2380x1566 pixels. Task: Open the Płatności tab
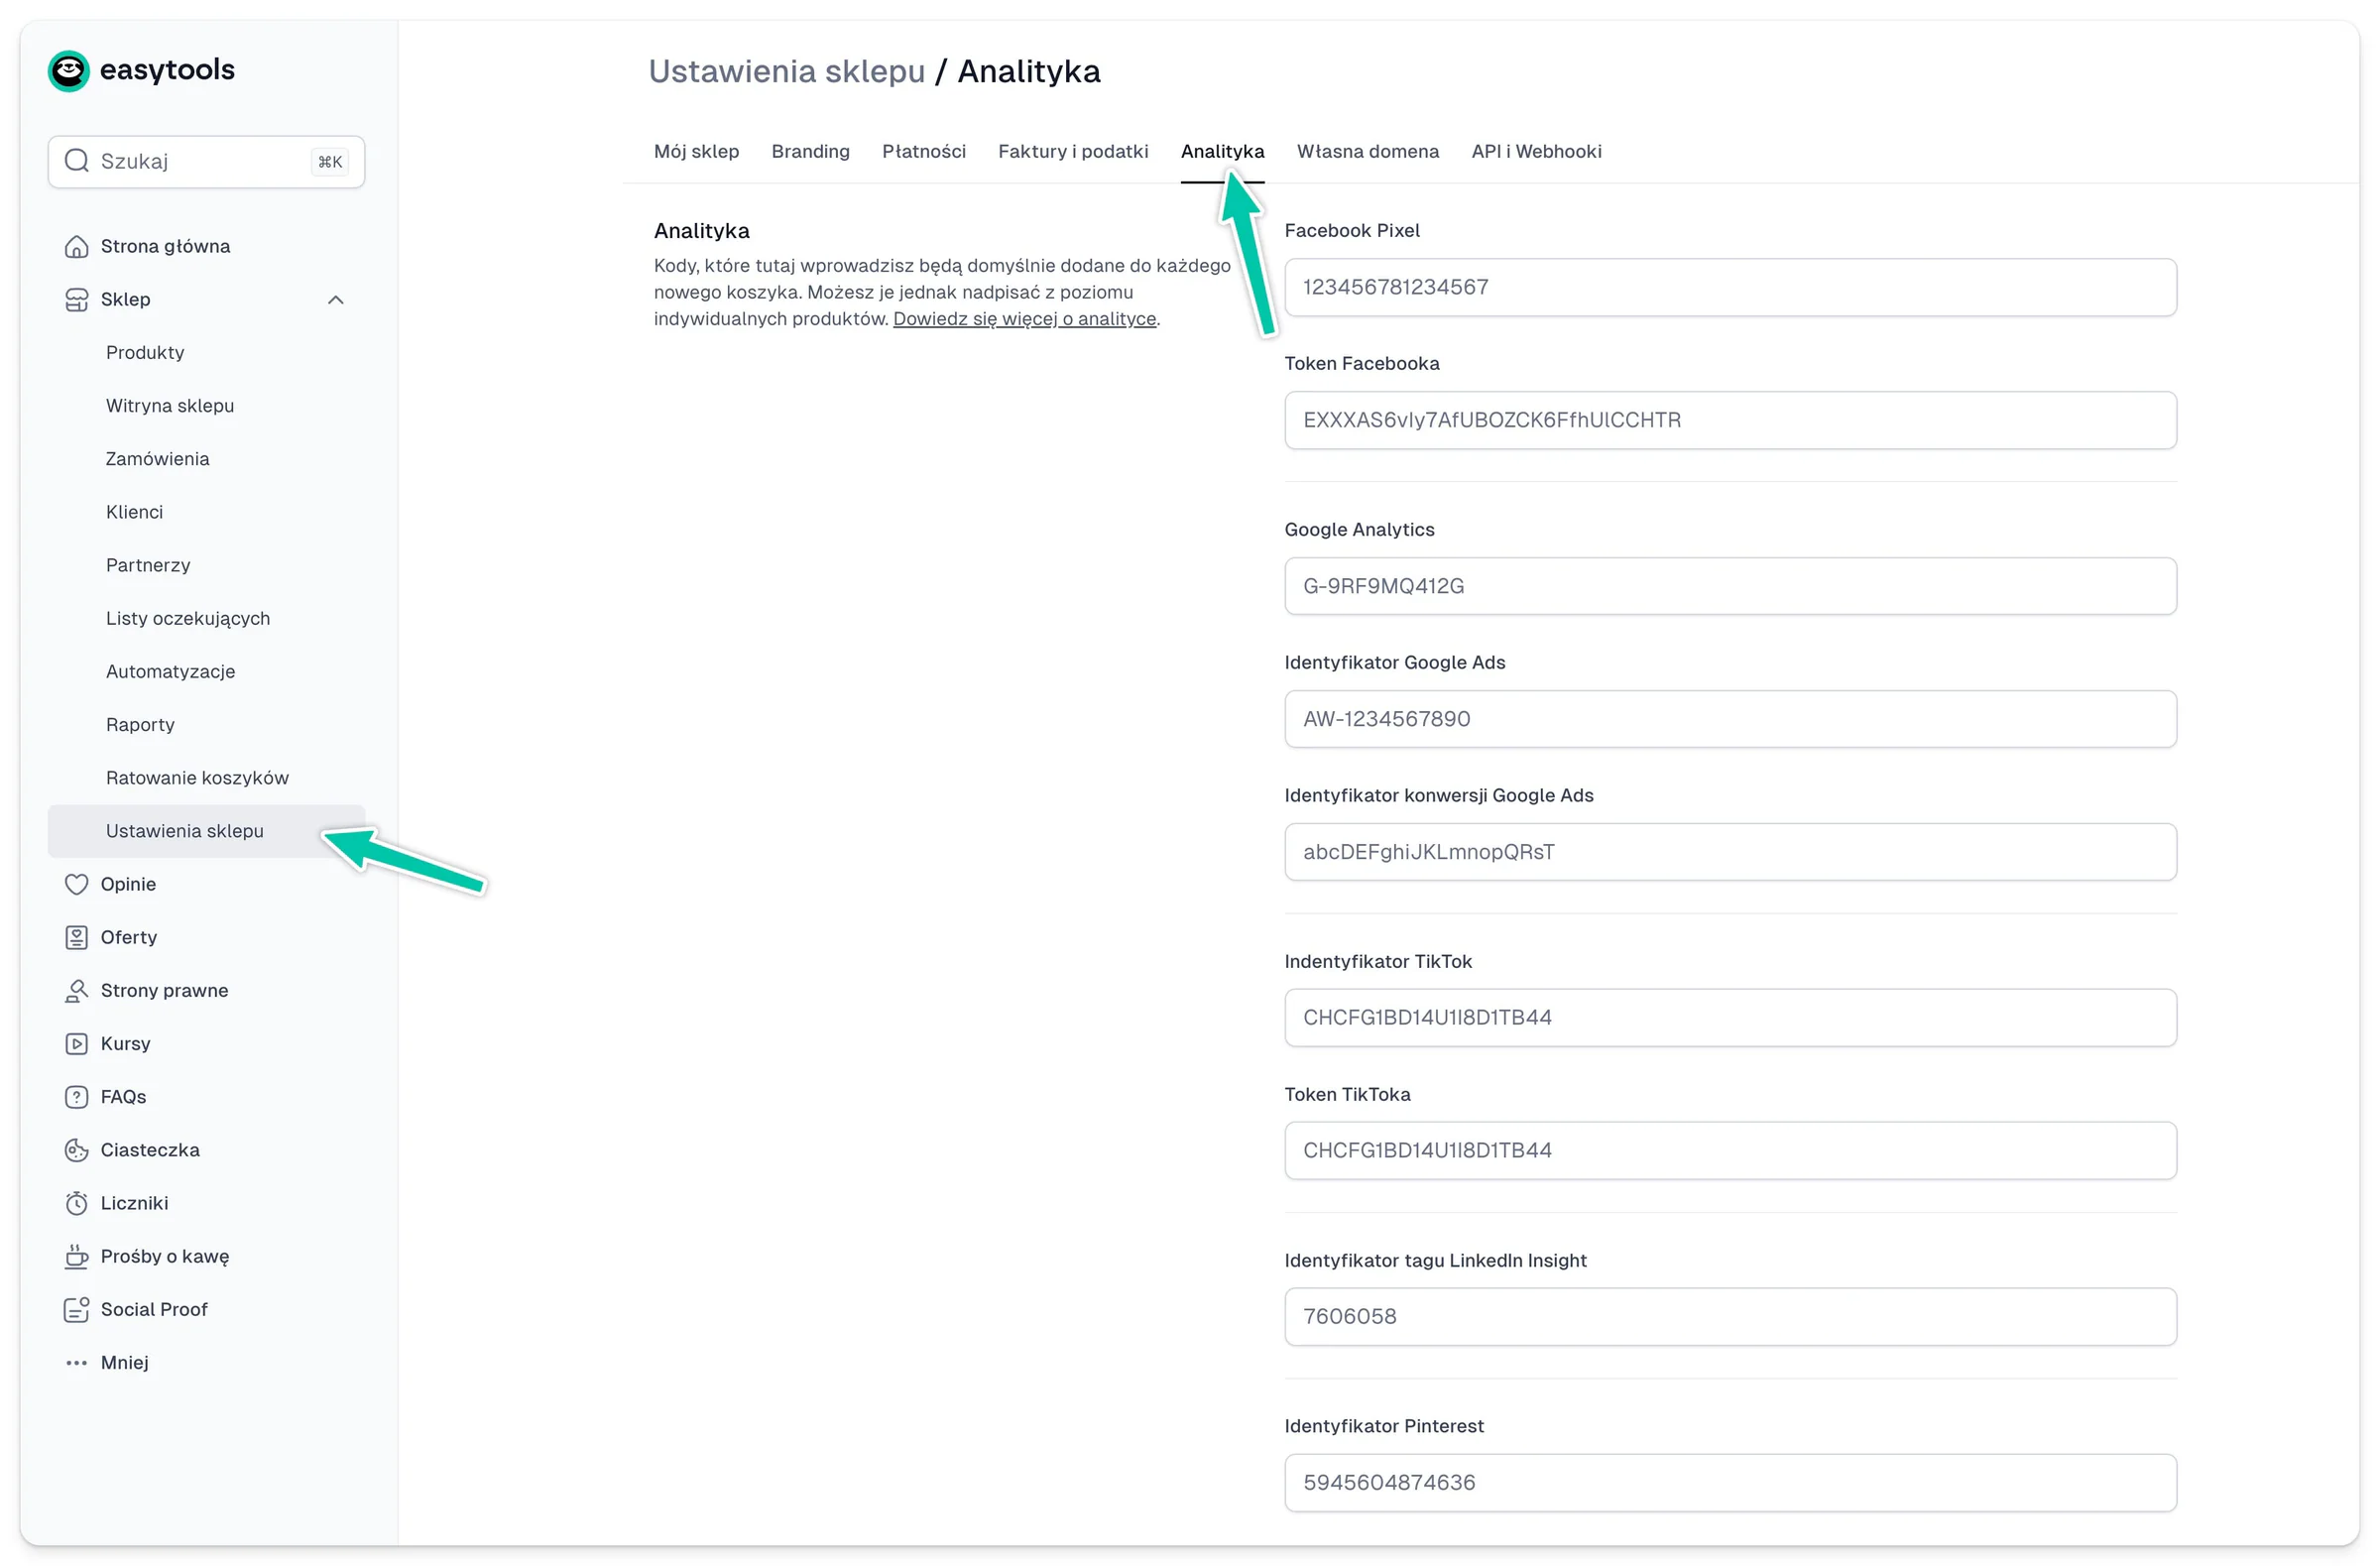pyautogui.click(x=923, y=151)
